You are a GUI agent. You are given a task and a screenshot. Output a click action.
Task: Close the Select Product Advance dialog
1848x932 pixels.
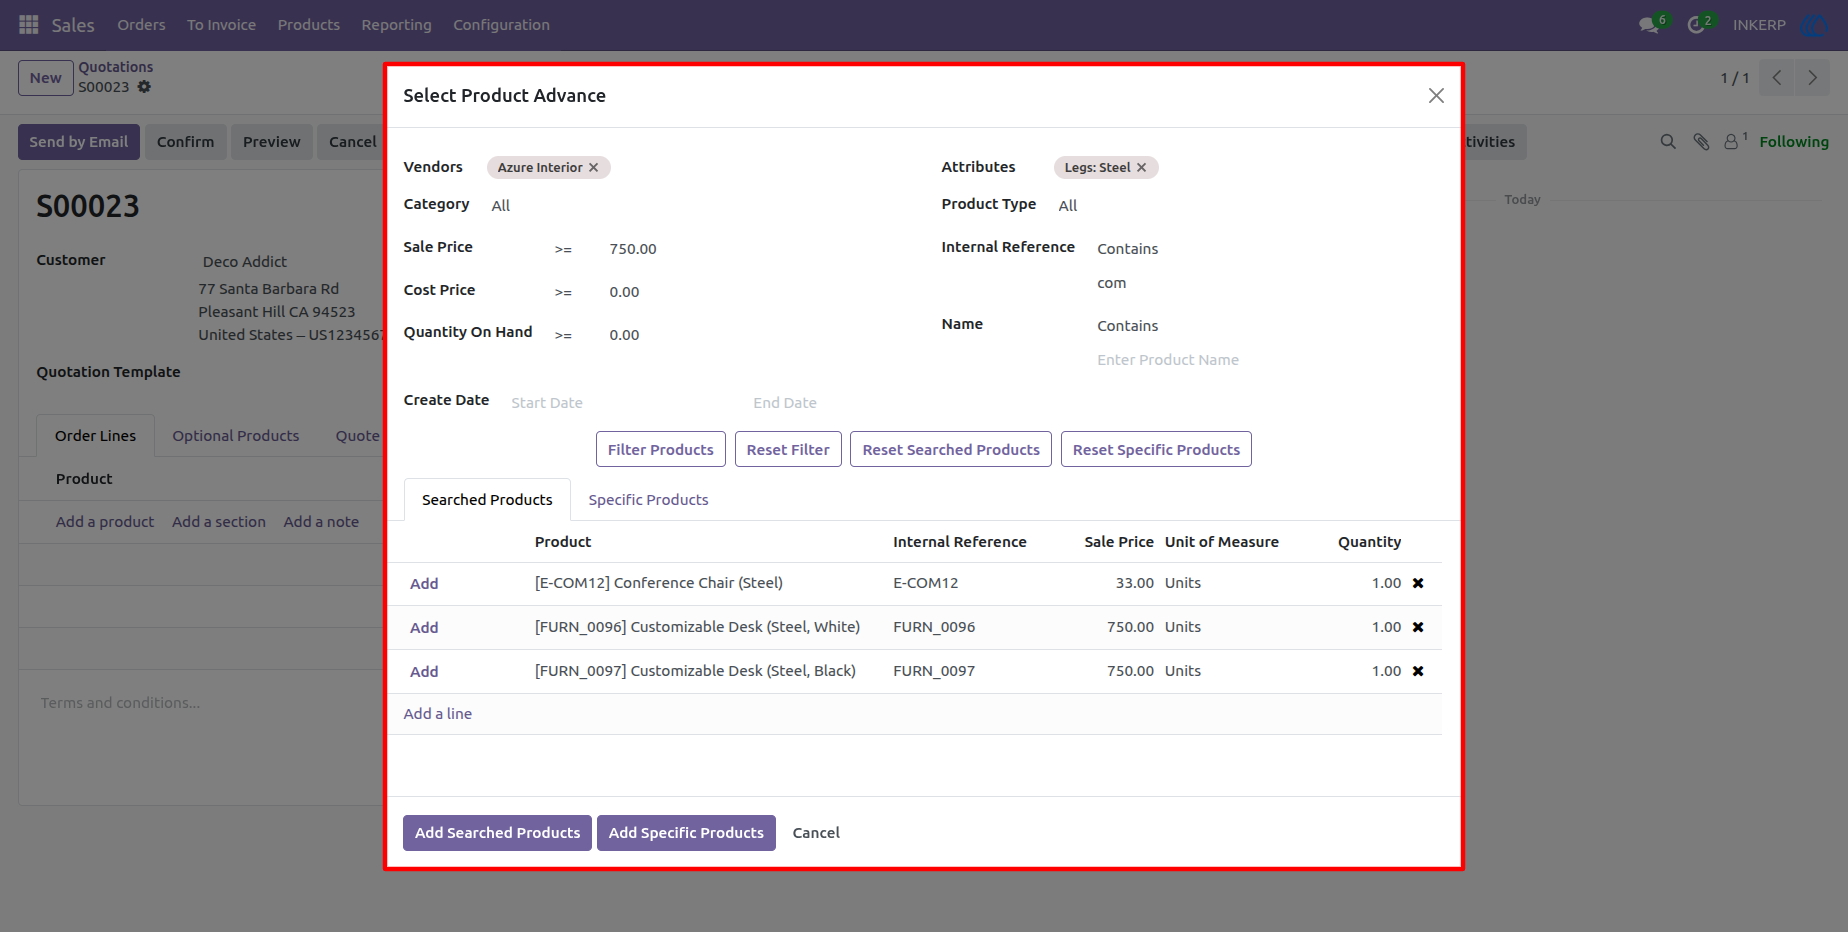coord(1436,95)
